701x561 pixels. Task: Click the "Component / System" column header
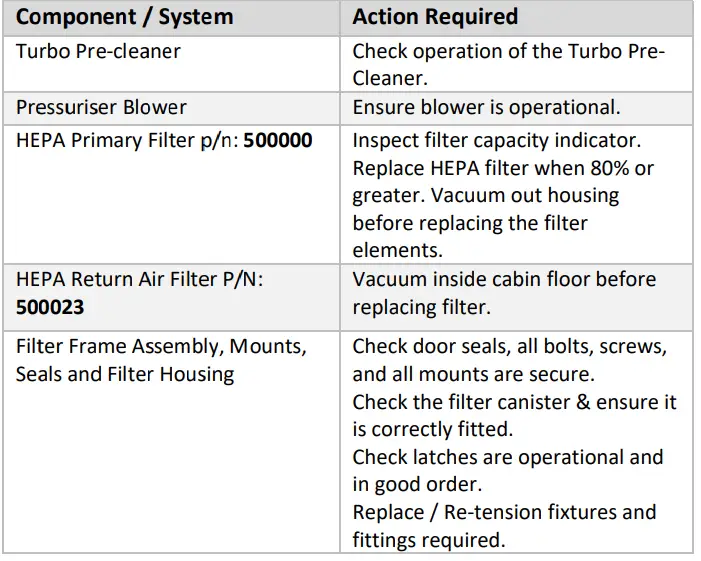[125, 17]
